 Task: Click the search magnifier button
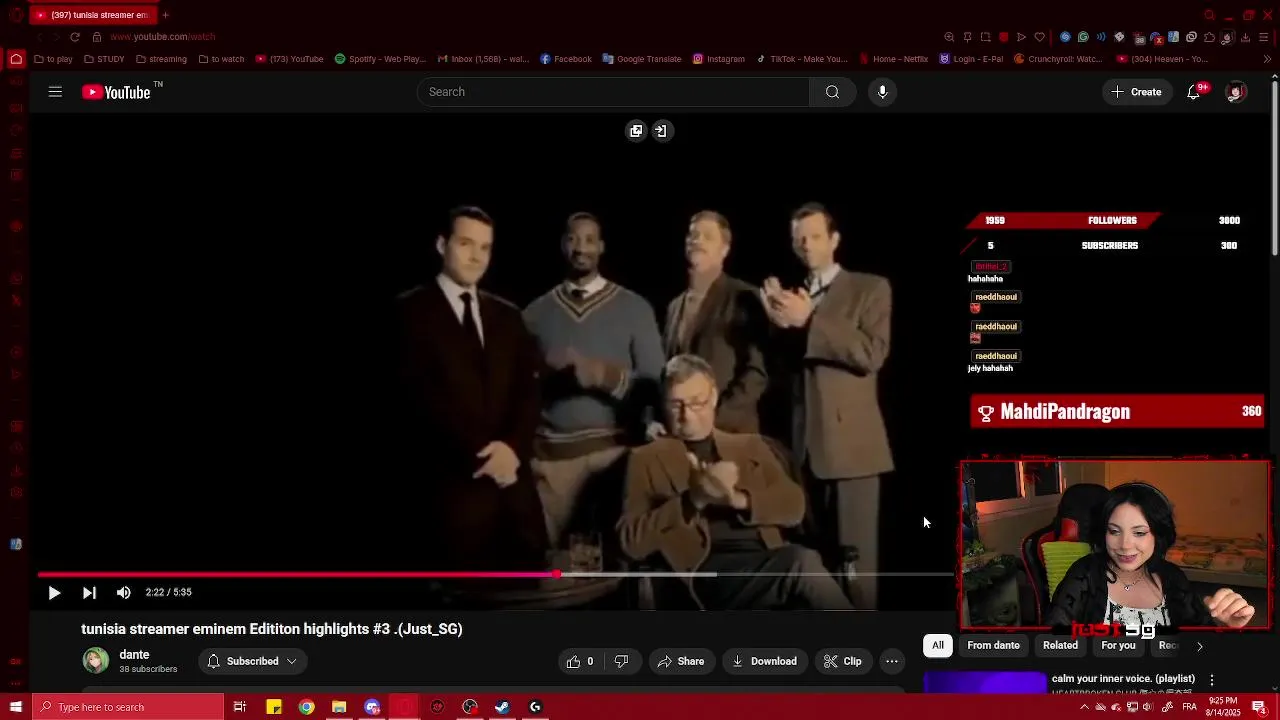(832, 92)
